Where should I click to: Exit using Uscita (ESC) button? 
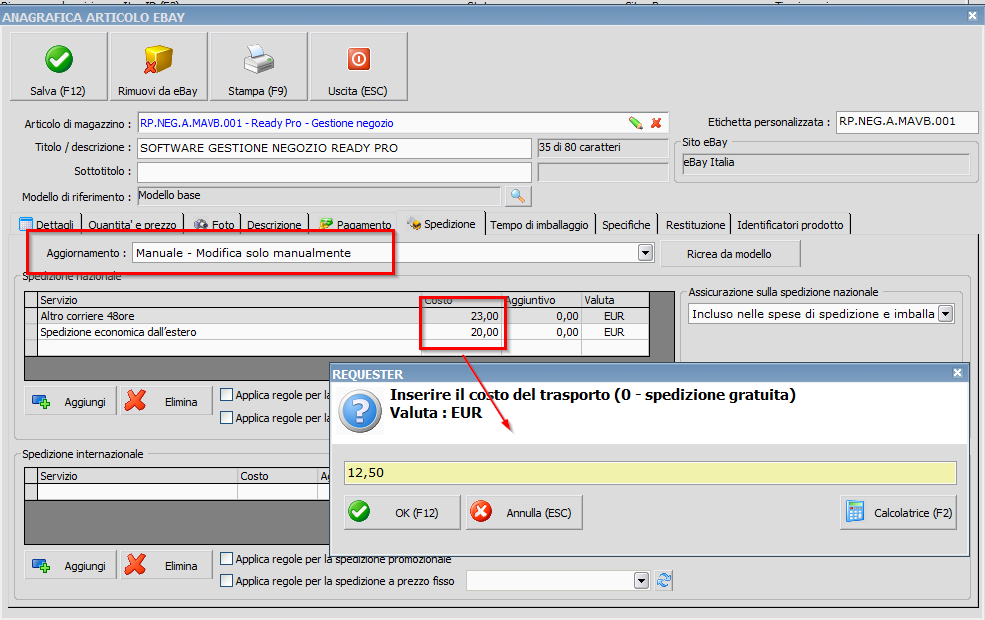click(x=358, y=67)
